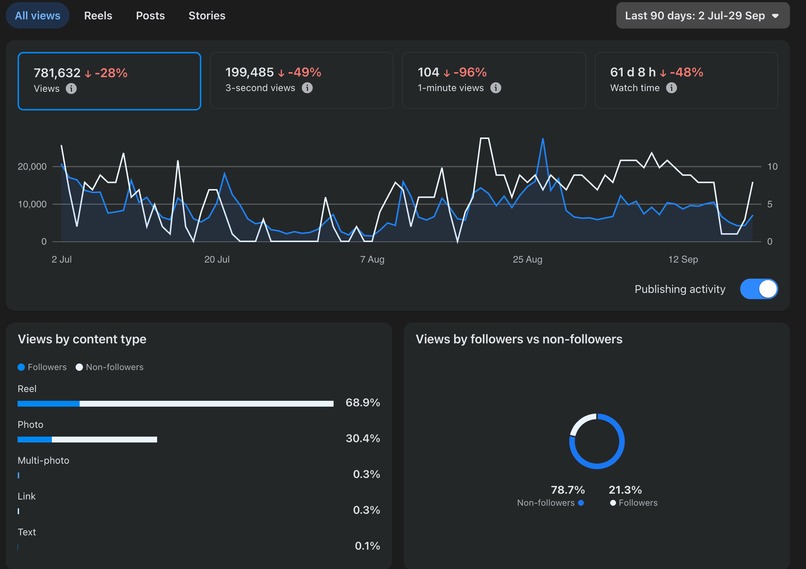Click the info icon next to Views
This screenshot has width=806, height=569.
71,88
